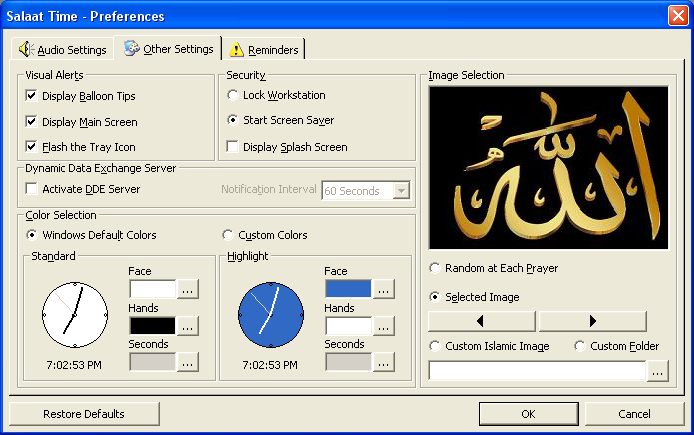Click the Standard clock 7:02:53 PM time
The width and height of the screenshot is (694, 435).
pos(74,365)
